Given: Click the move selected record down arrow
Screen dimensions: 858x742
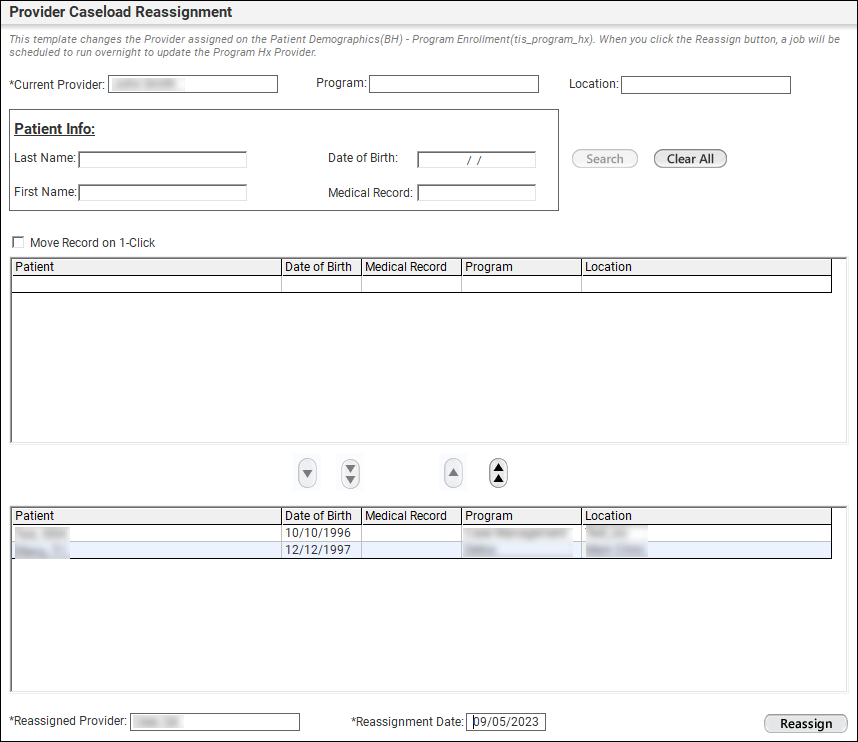Looking at the screenshot, I should pos(308,473).
